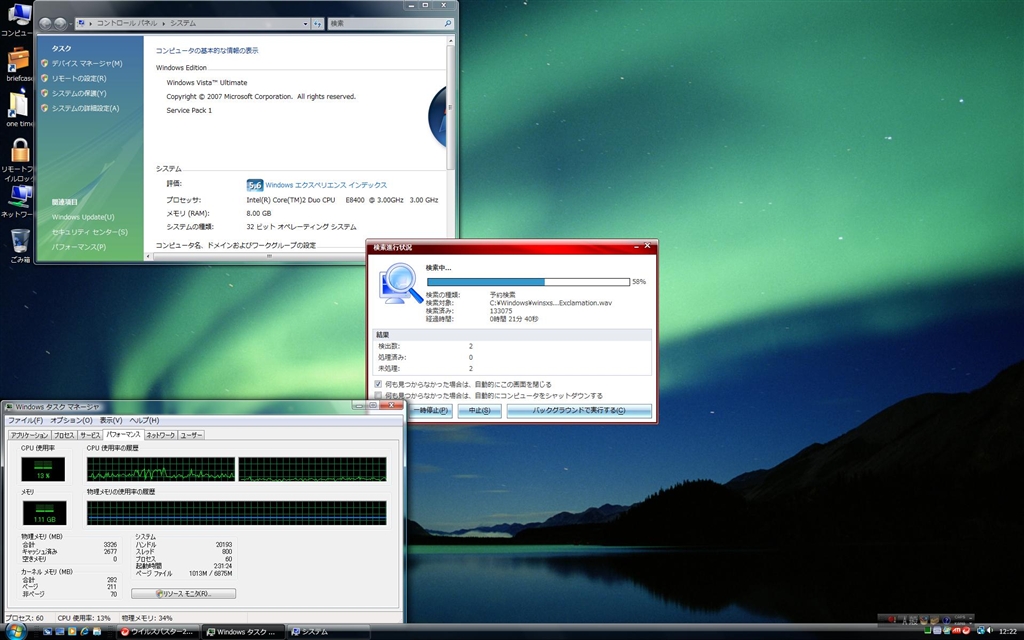1024x640 pixels.
Task: Click the Back arrow in System window
Action: [x=45, y=24]
